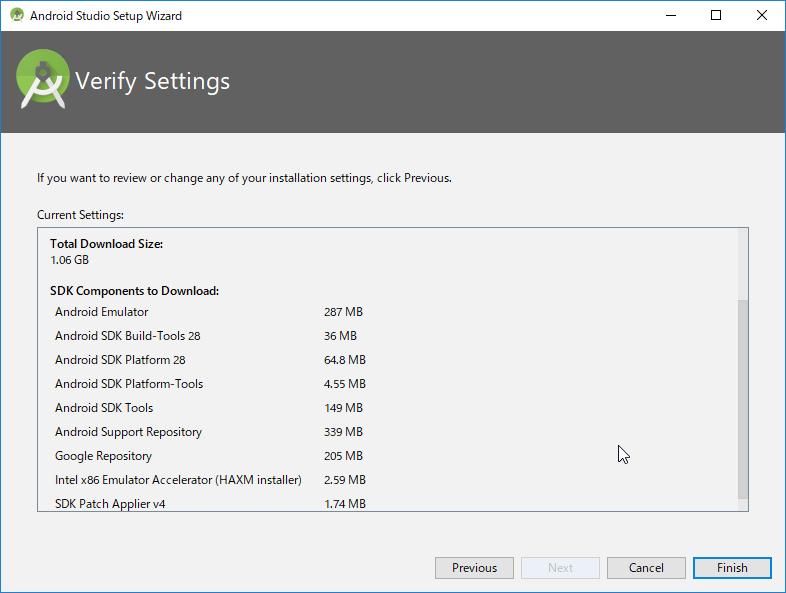Select SDK Patch Applier v4 entry
Screen dimensions: 786x593
[x=110, y=504]
